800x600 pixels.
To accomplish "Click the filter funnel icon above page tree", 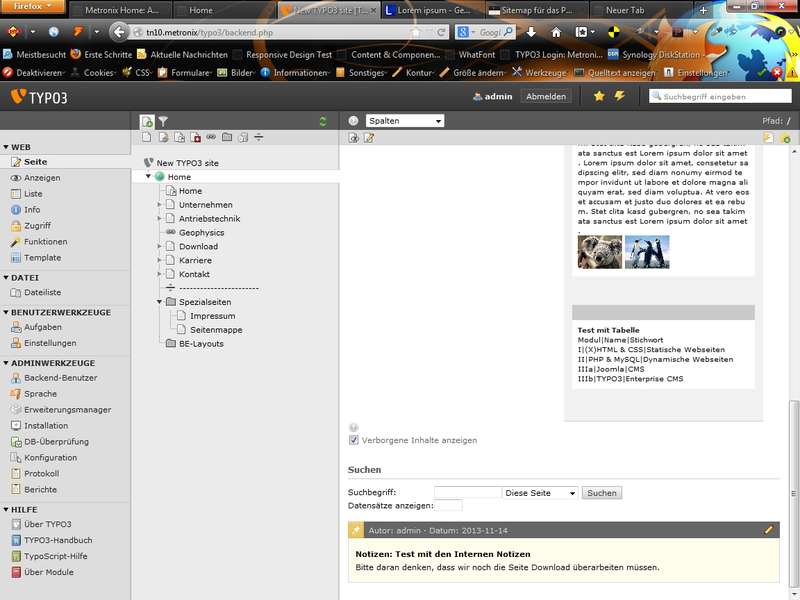I will (163, 121).
